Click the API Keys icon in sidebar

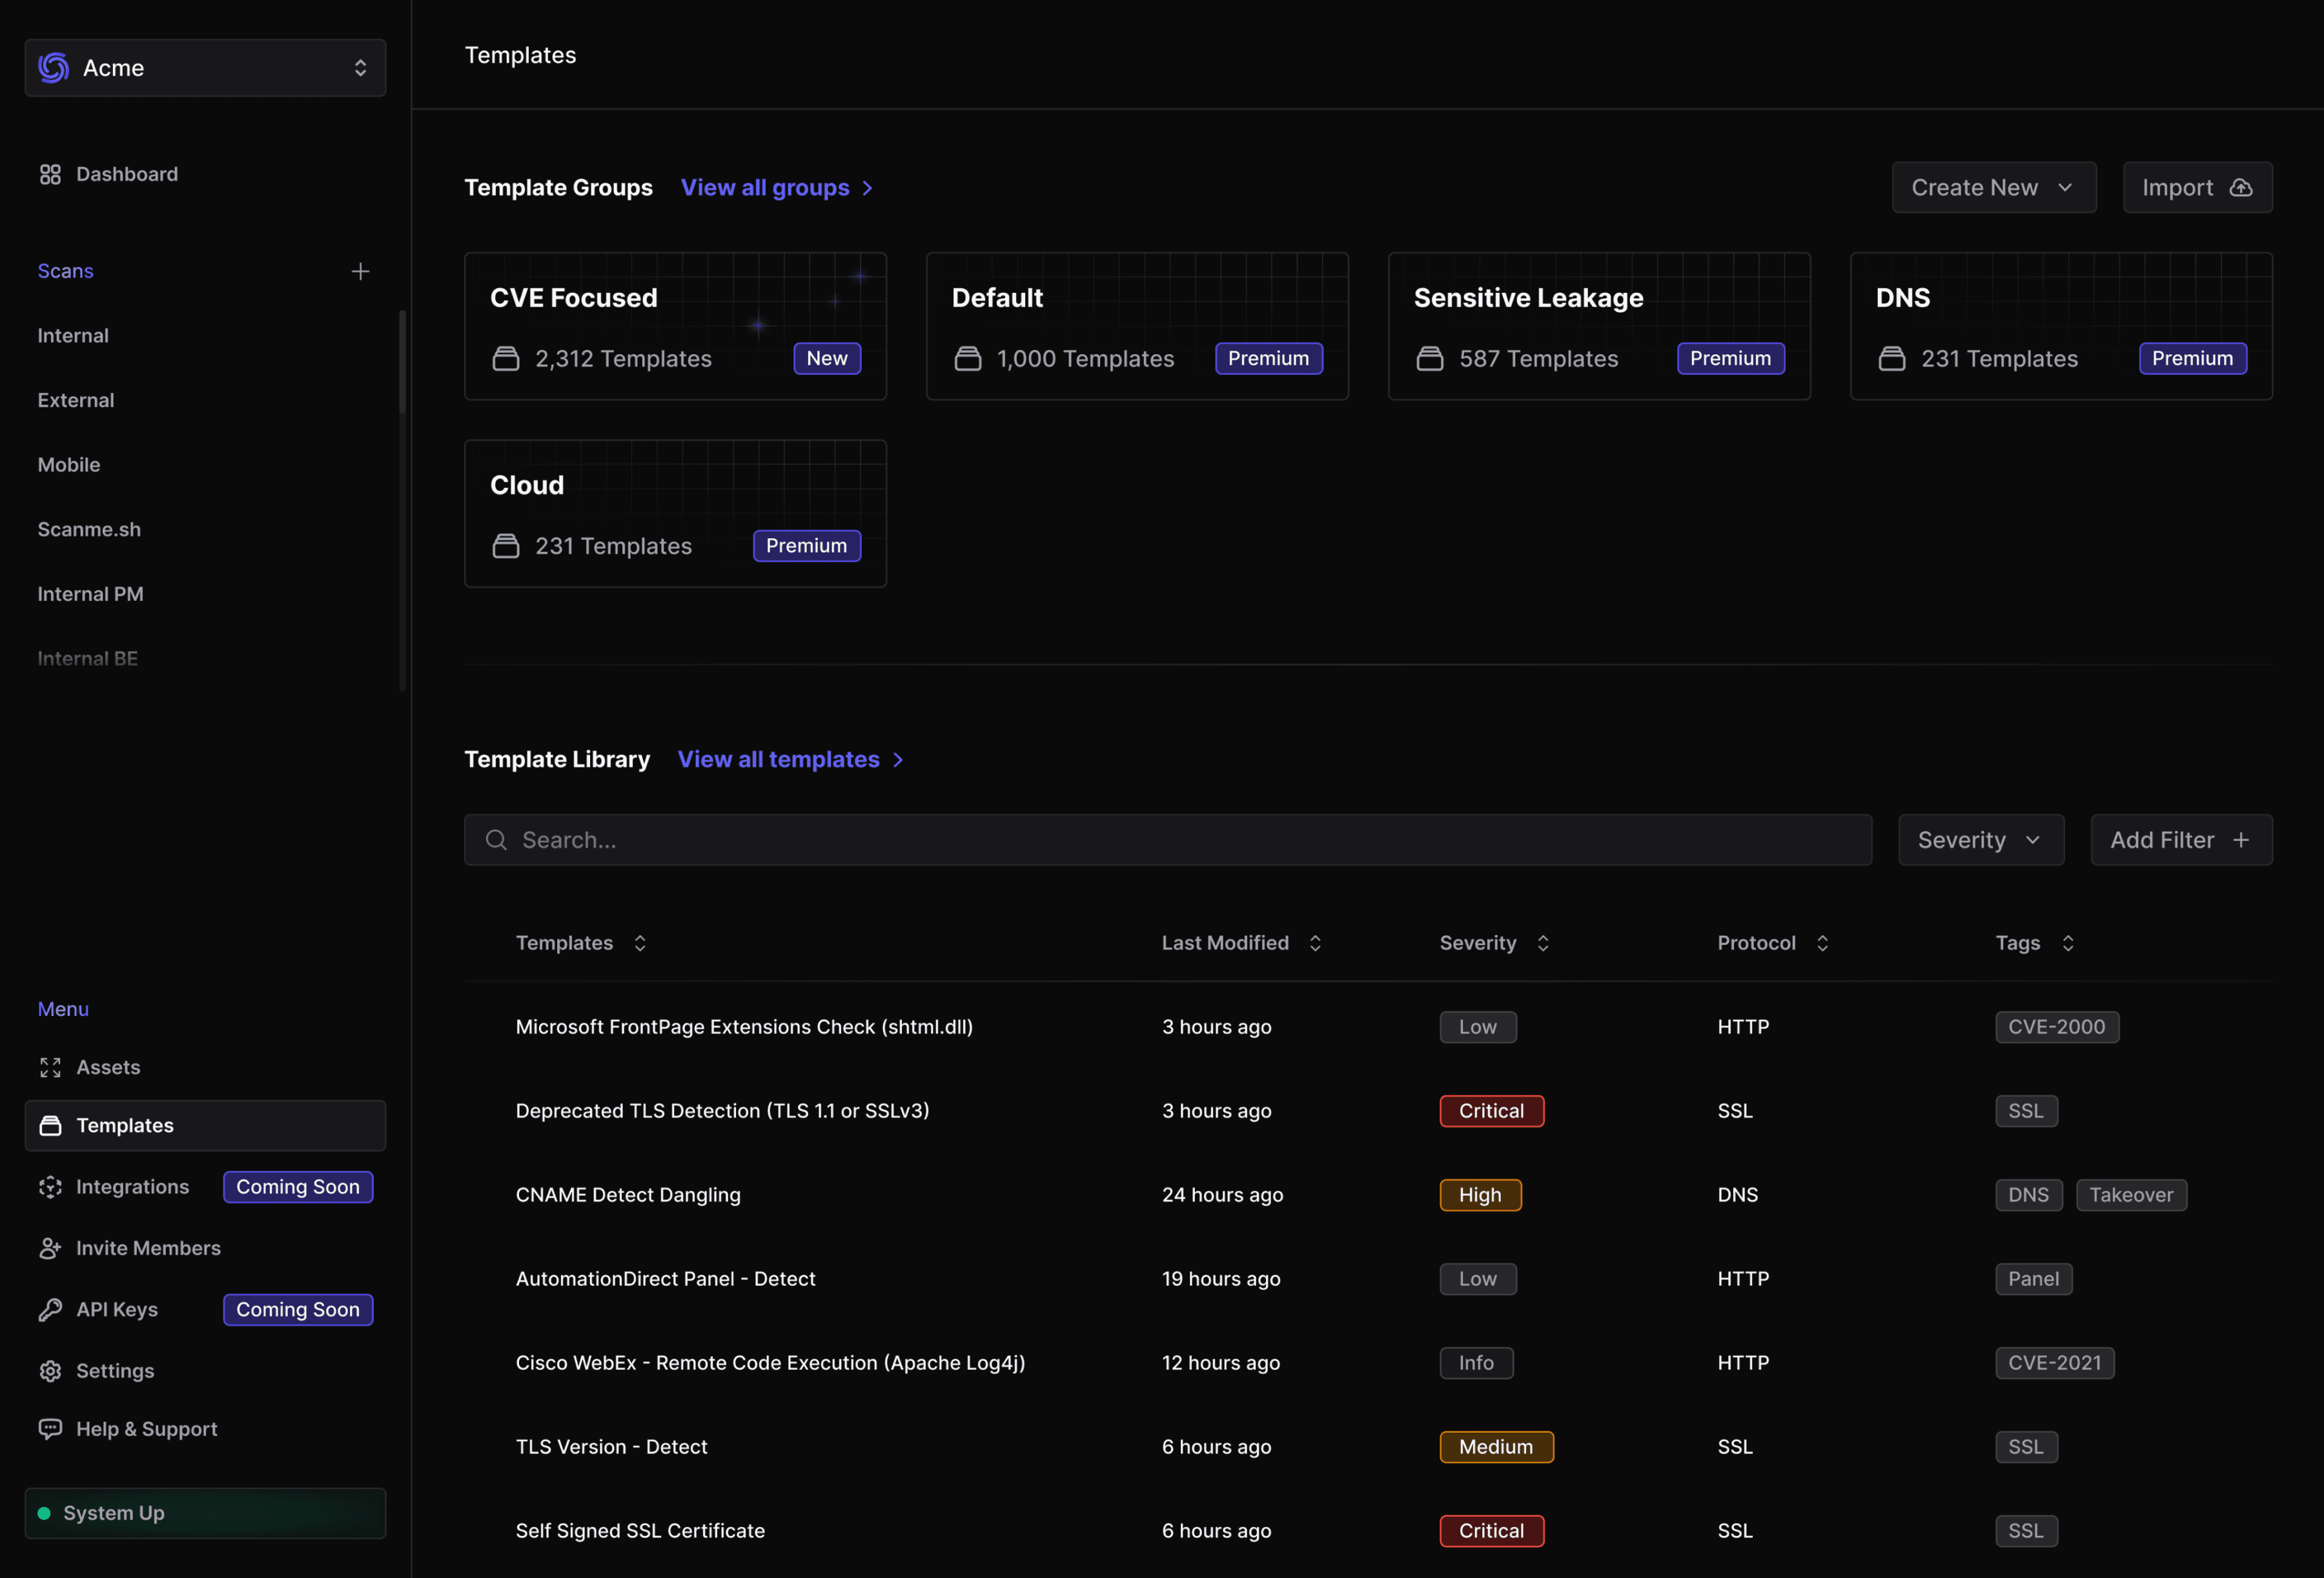[x=49, y=1308]
